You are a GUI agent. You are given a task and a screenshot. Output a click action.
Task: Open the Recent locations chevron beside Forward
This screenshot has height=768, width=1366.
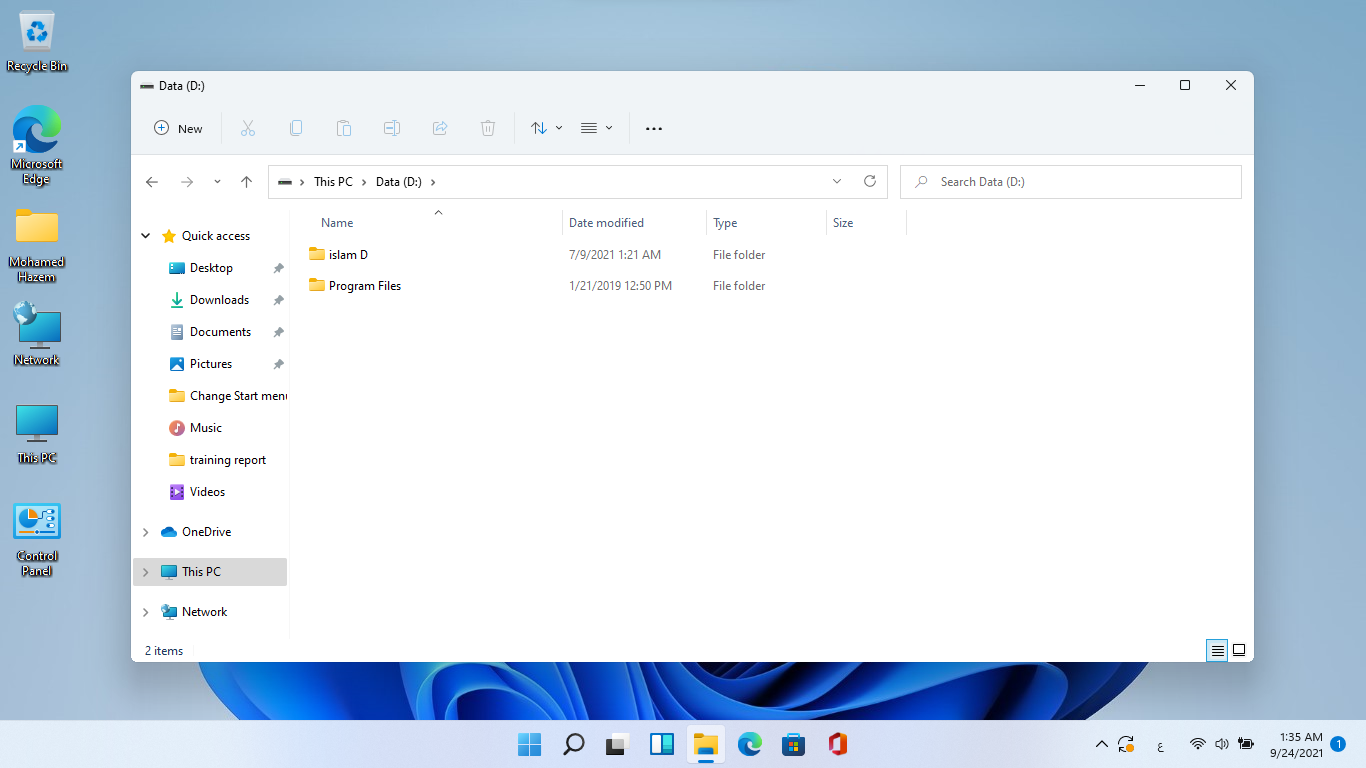(x=217, y=182)
